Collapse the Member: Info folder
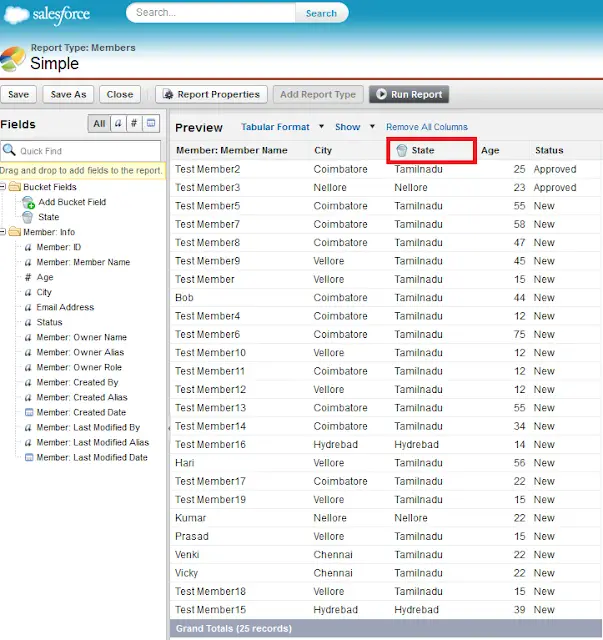 pyautogui.click(x=3, y=232)
